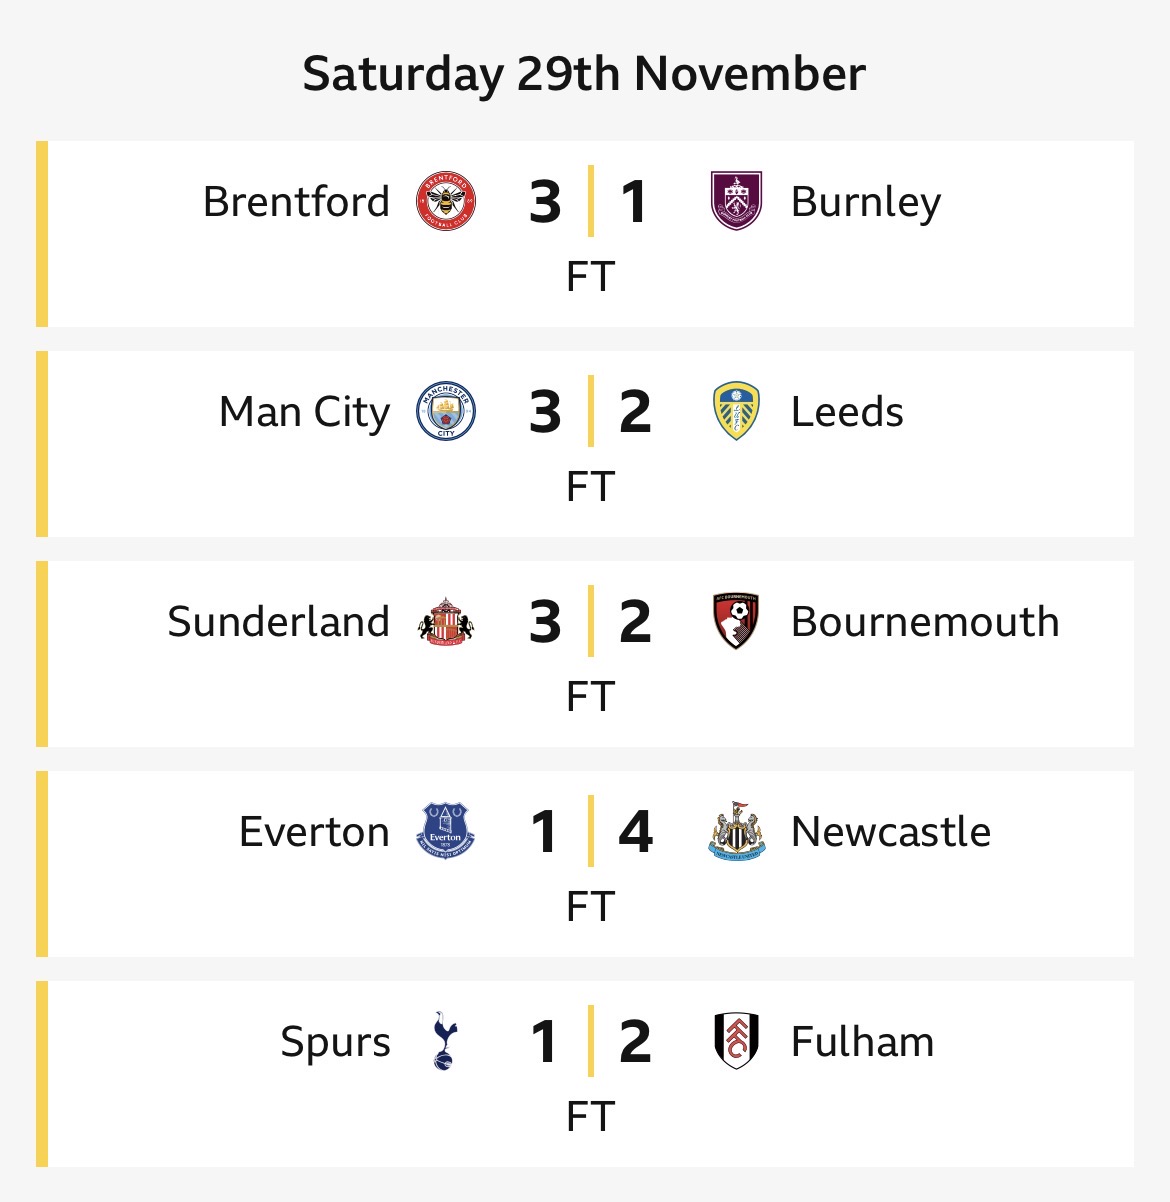
Task: Tap the Sunderland club badge
Action: (446, 621)
